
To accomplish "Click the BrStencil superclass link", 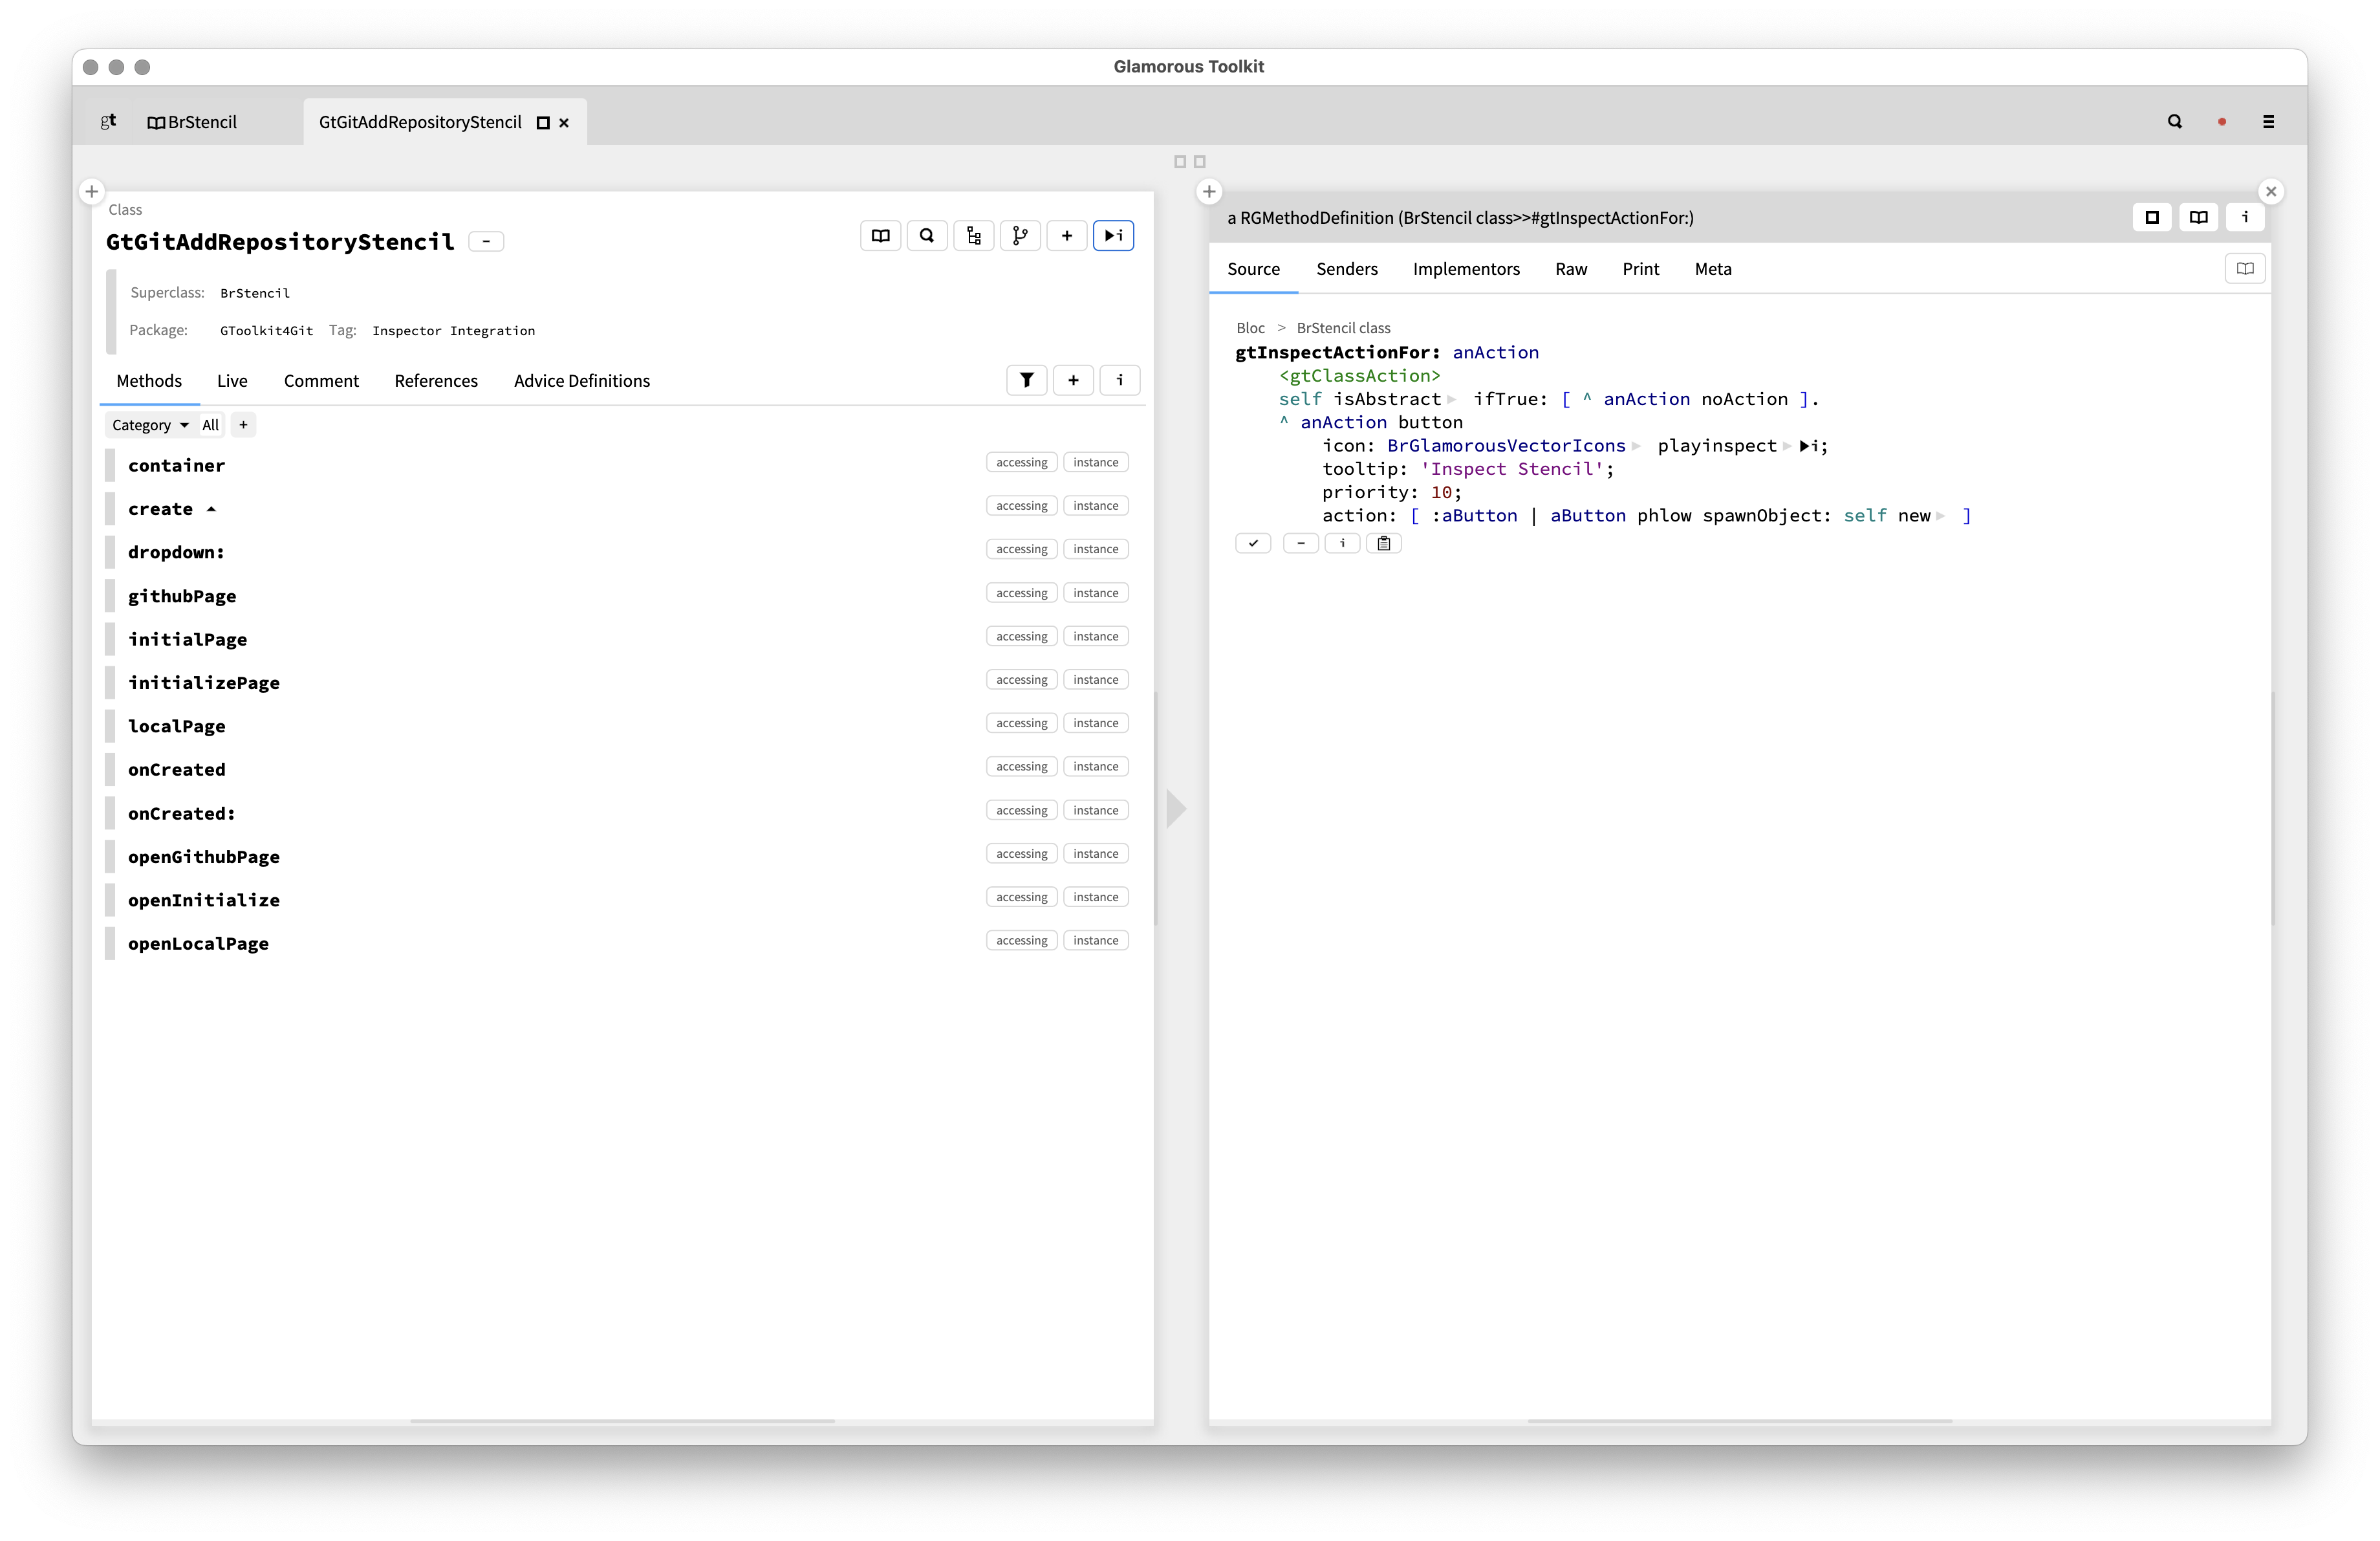I will (255, 293).
